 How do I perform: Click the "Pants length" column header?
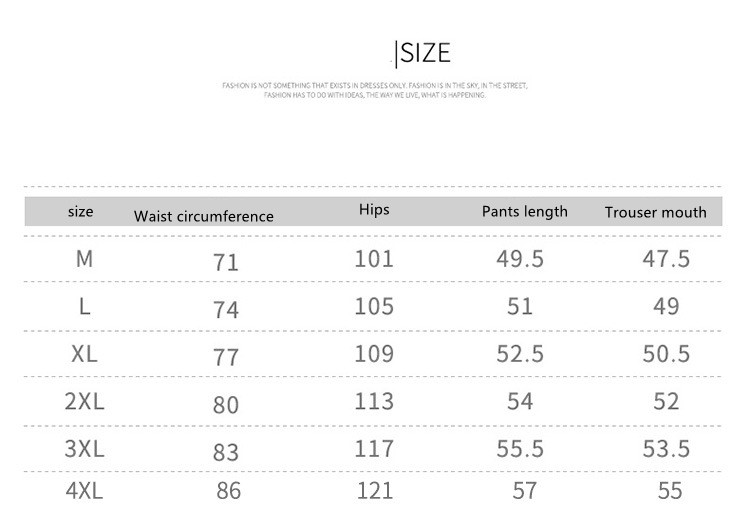pos(524,211)
